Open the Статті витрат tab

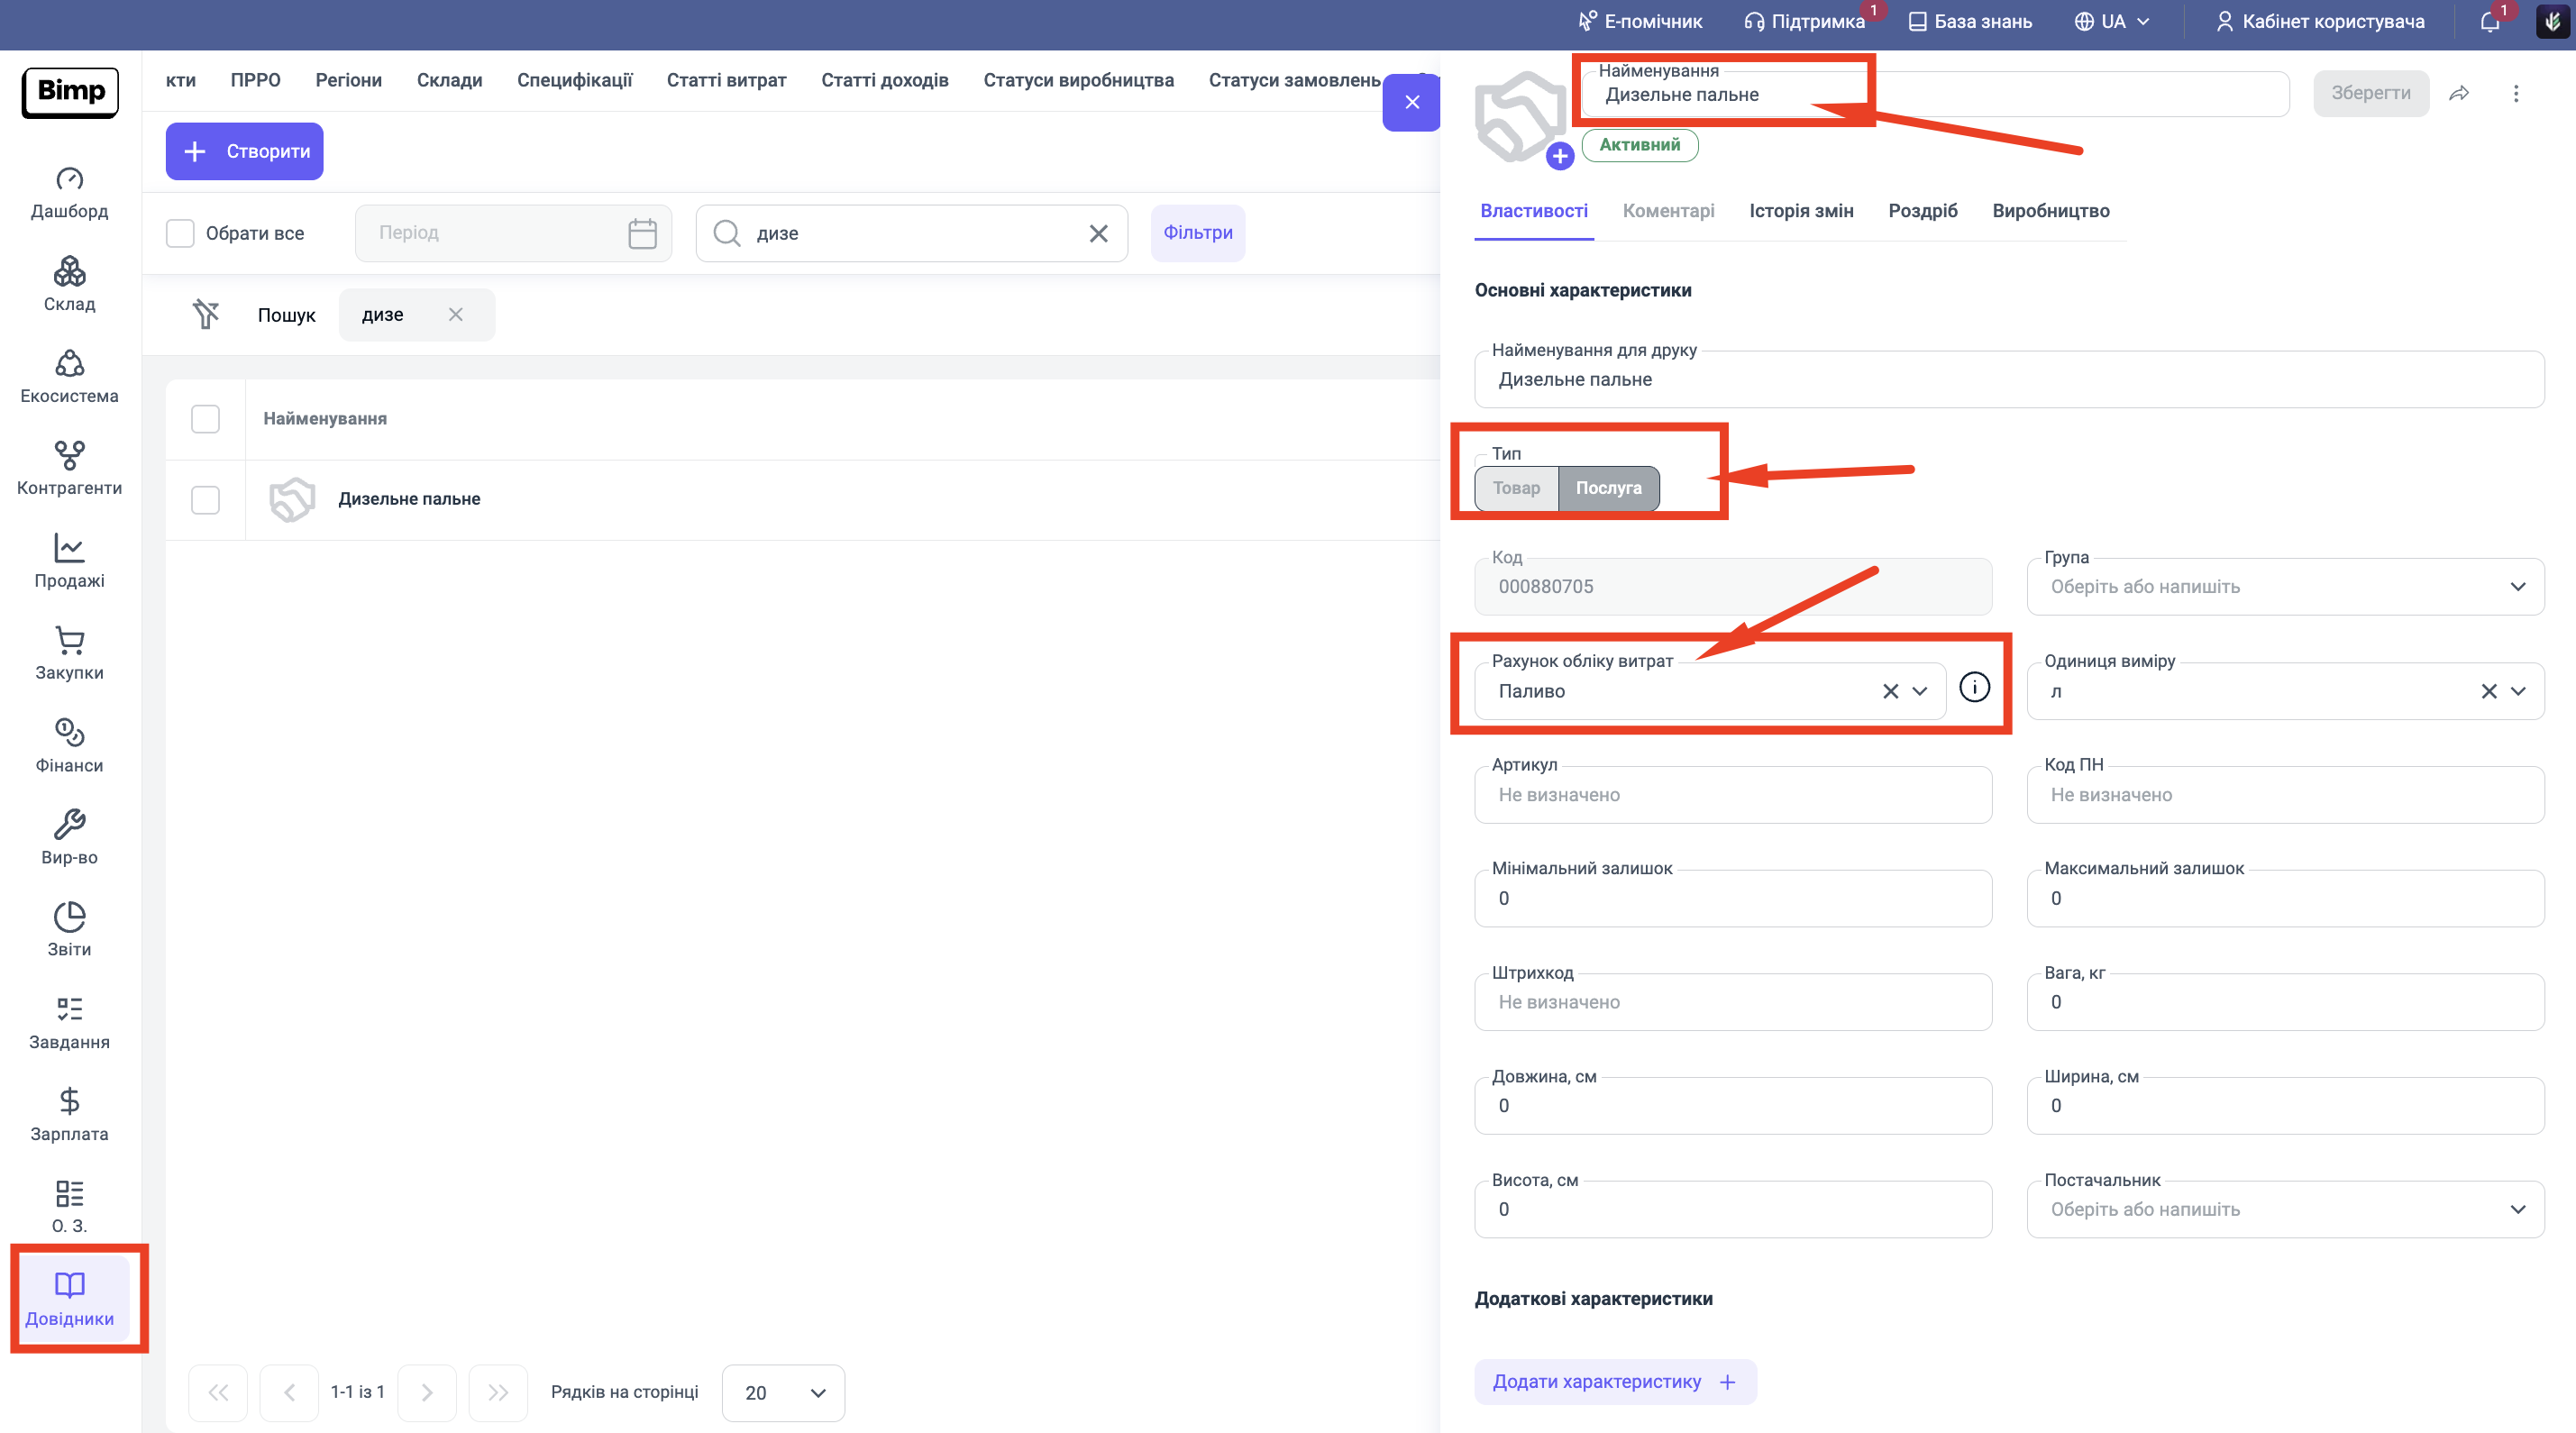pos(726,80)
